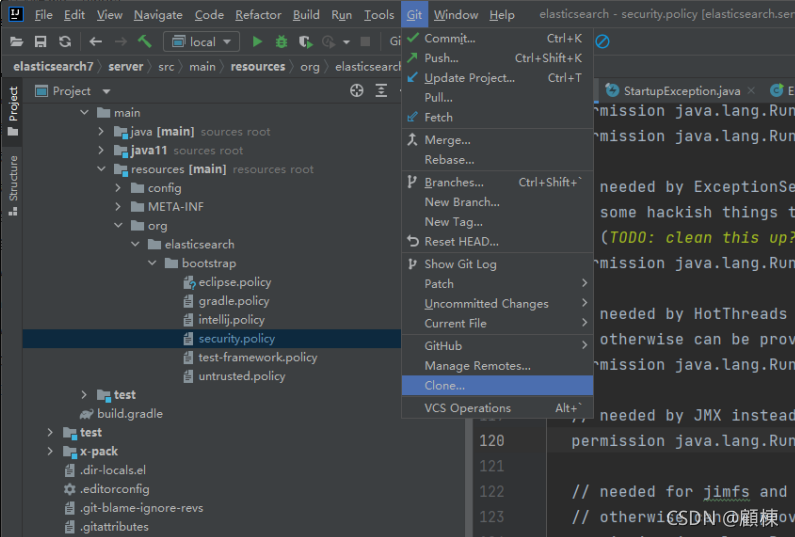The width and height of the screenshot is (795, 537).
Task: Click the Build project hammer icon
Action: coord(145,41)
